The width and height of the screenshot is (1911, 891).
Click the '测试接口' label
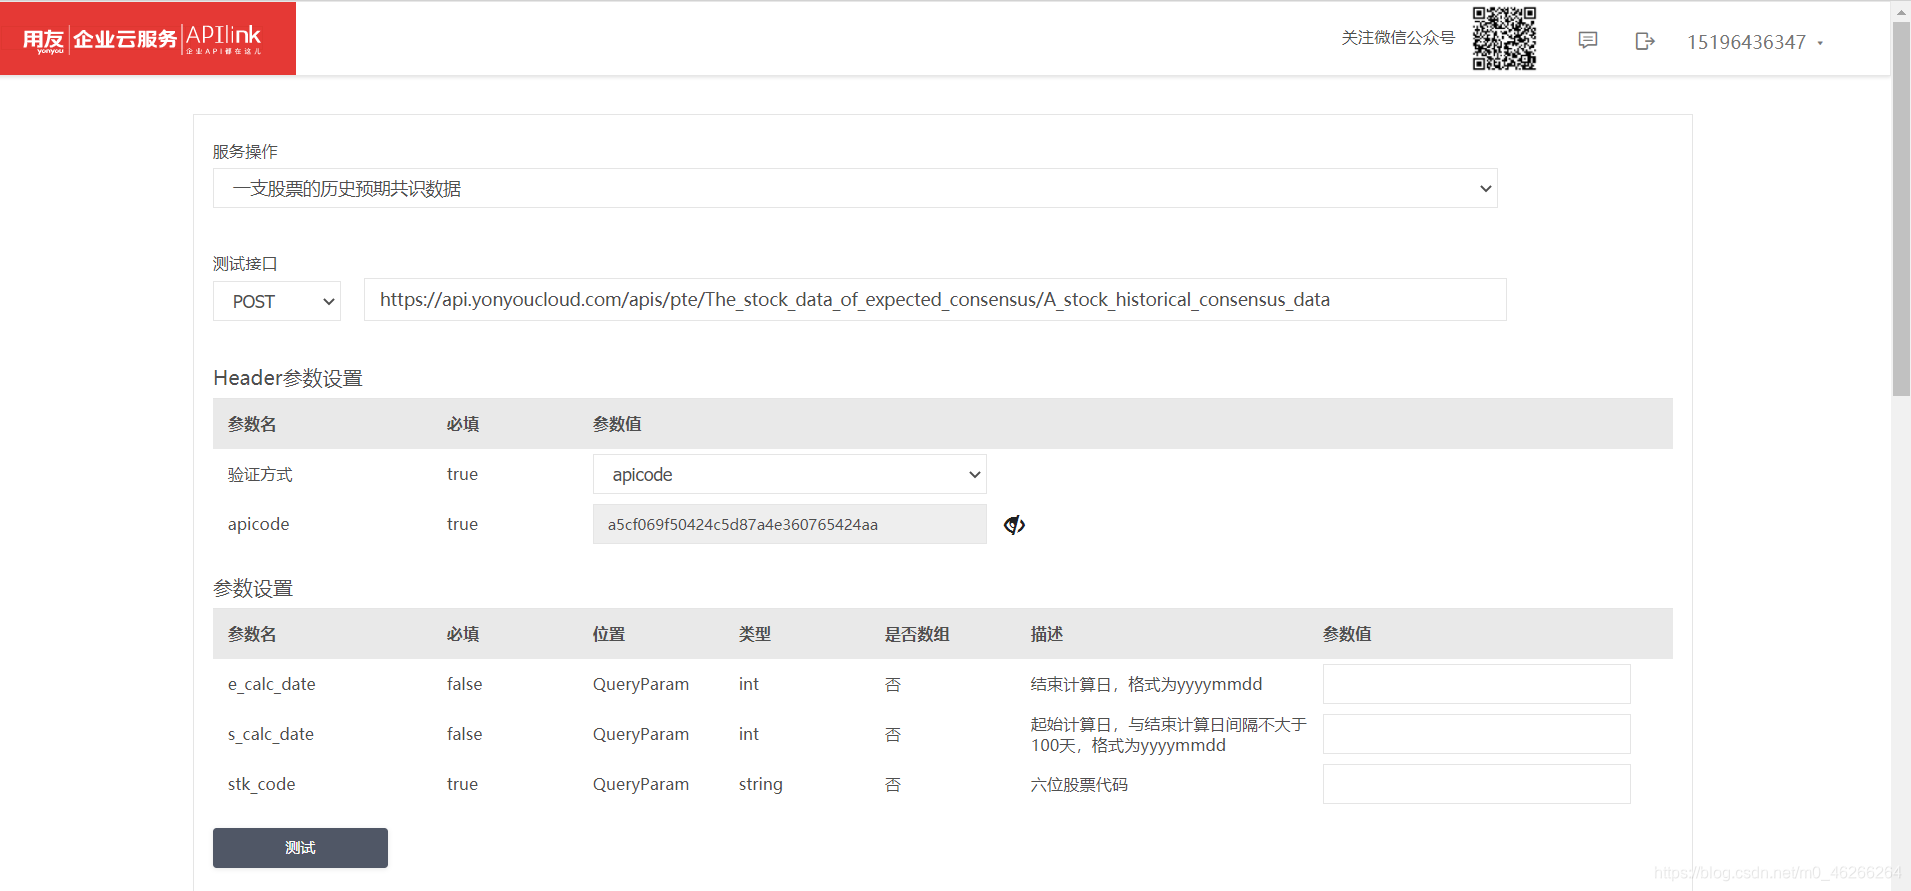pyautogui.click(x=245, y=263)
